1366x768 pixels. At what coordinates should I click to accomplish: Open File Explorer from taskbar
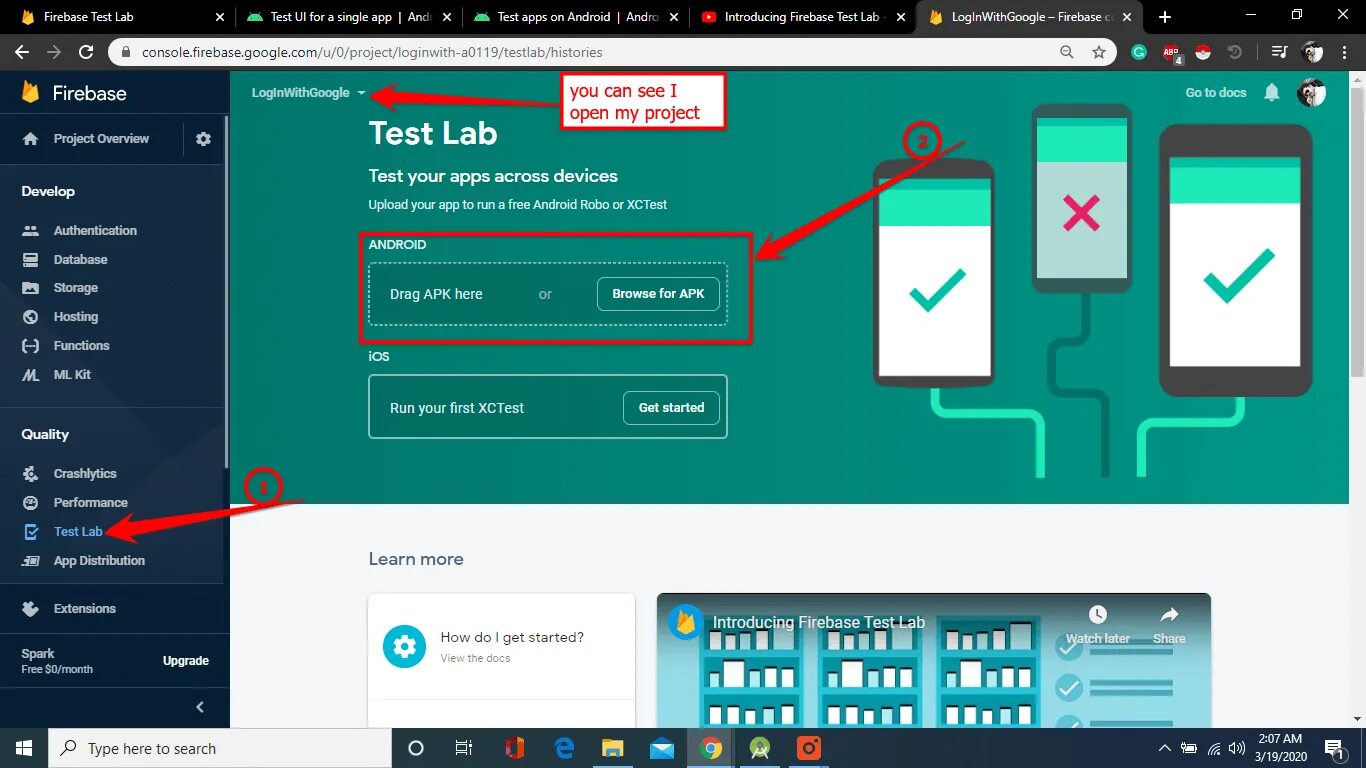tap(613, 748)
